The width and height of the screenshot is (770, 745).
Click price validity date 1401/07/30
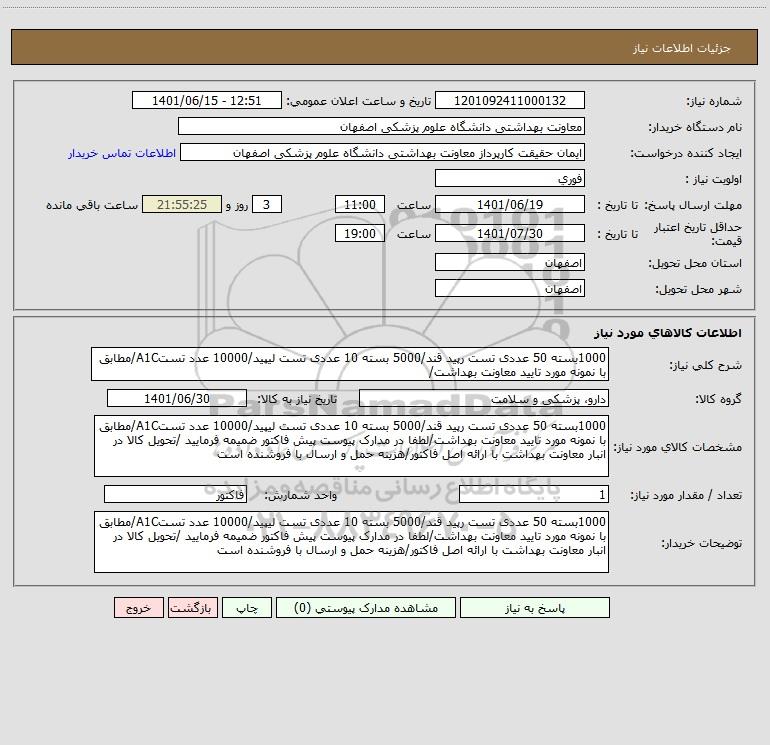[x=510, y=233]
